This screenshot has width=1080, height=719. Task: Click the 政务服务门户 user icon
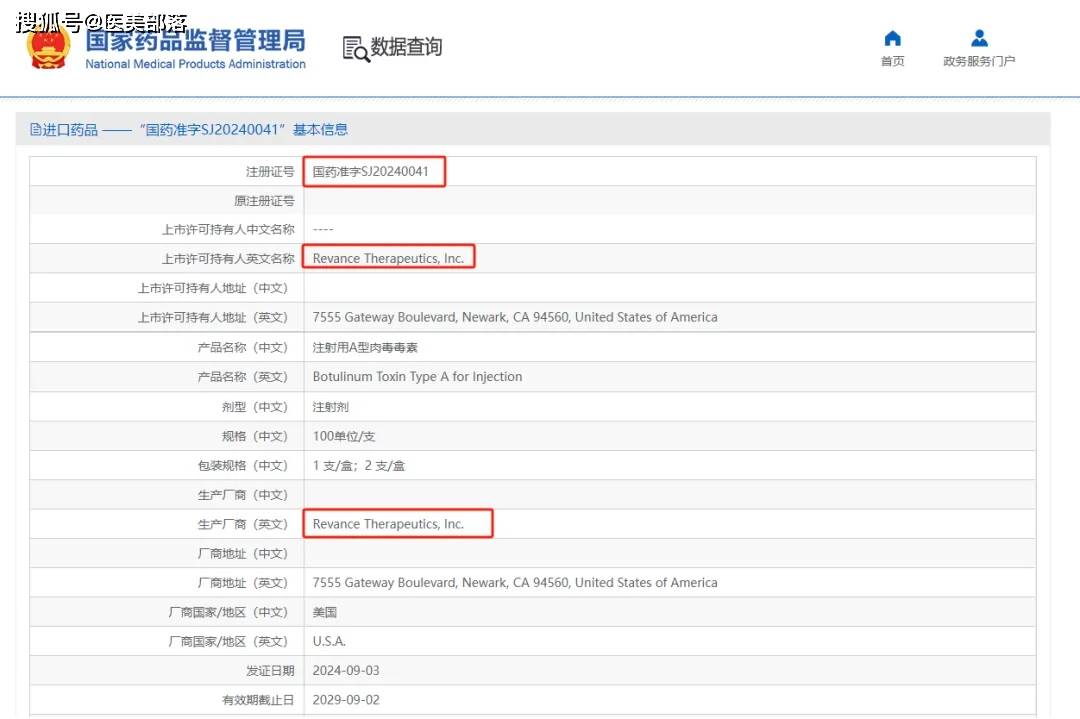point(979,38)
